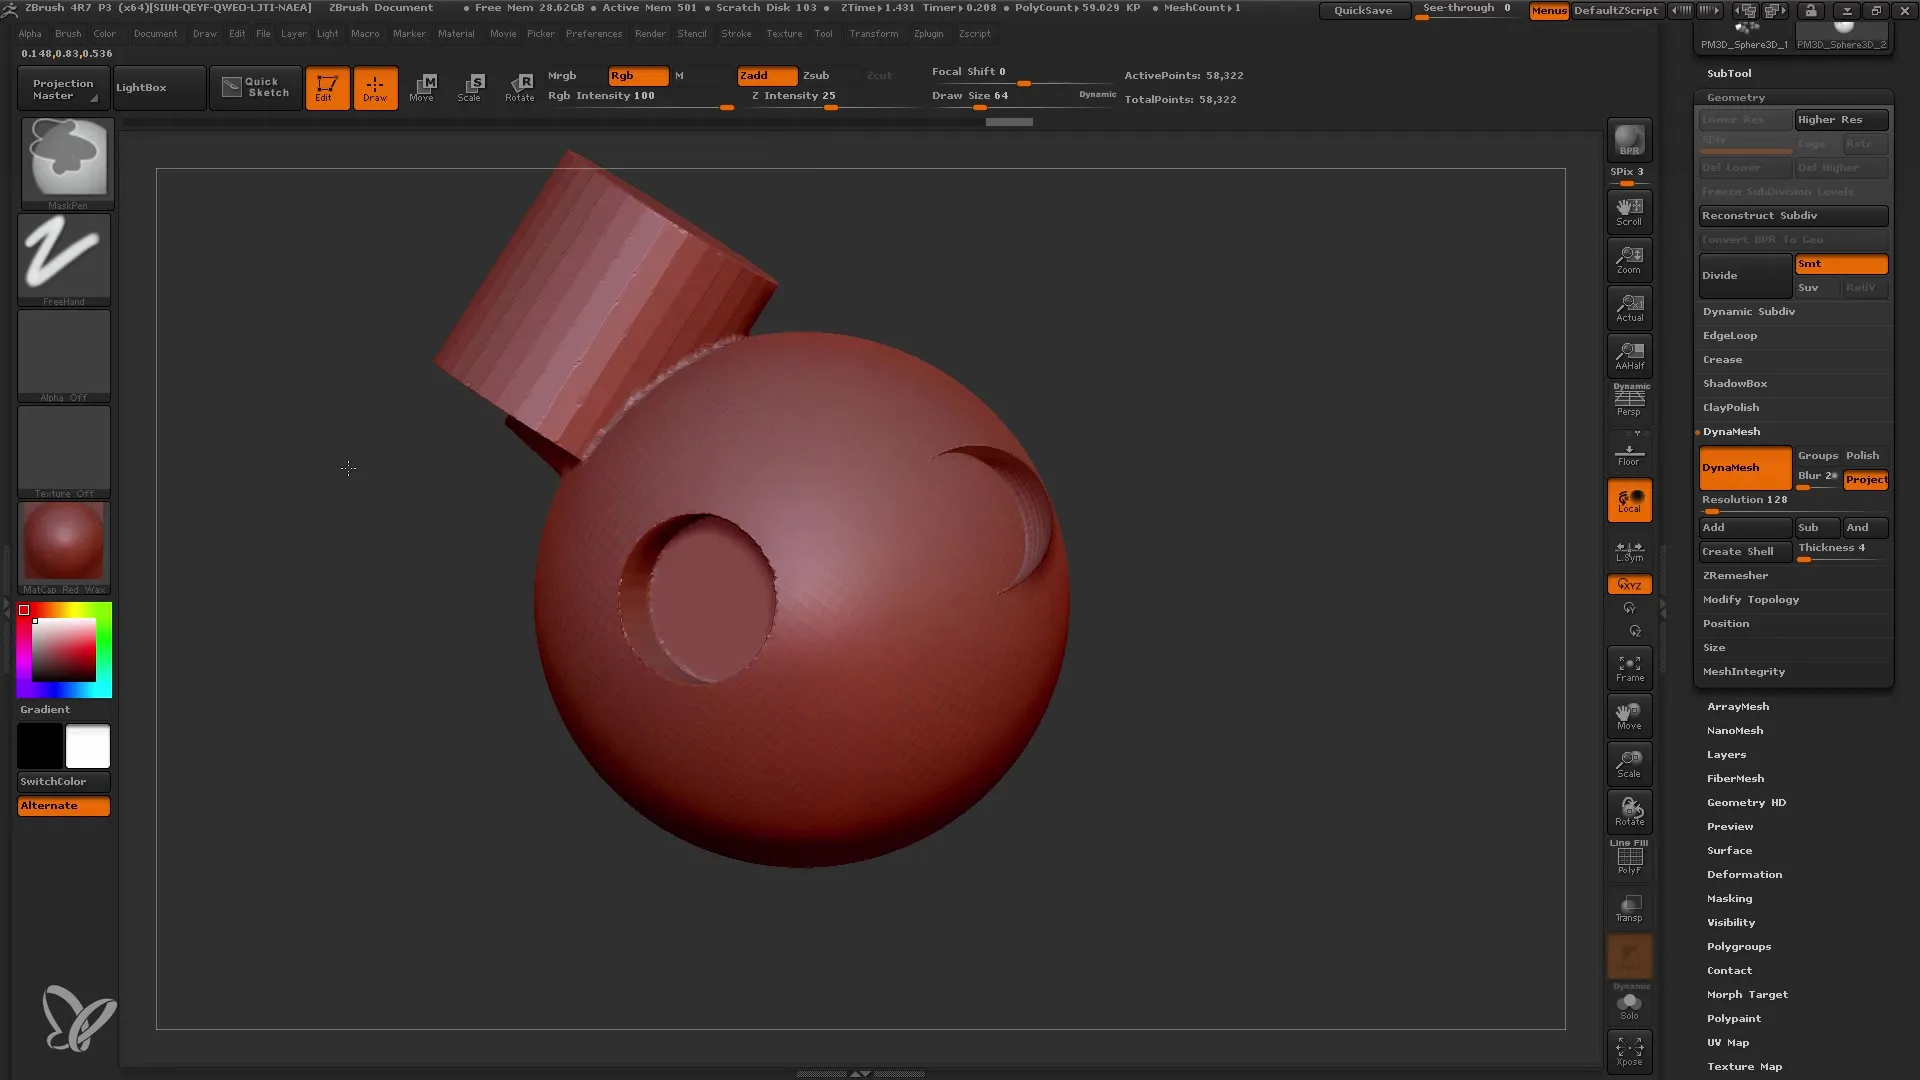Expand the Masking options panel

[x=1729, y=898]
